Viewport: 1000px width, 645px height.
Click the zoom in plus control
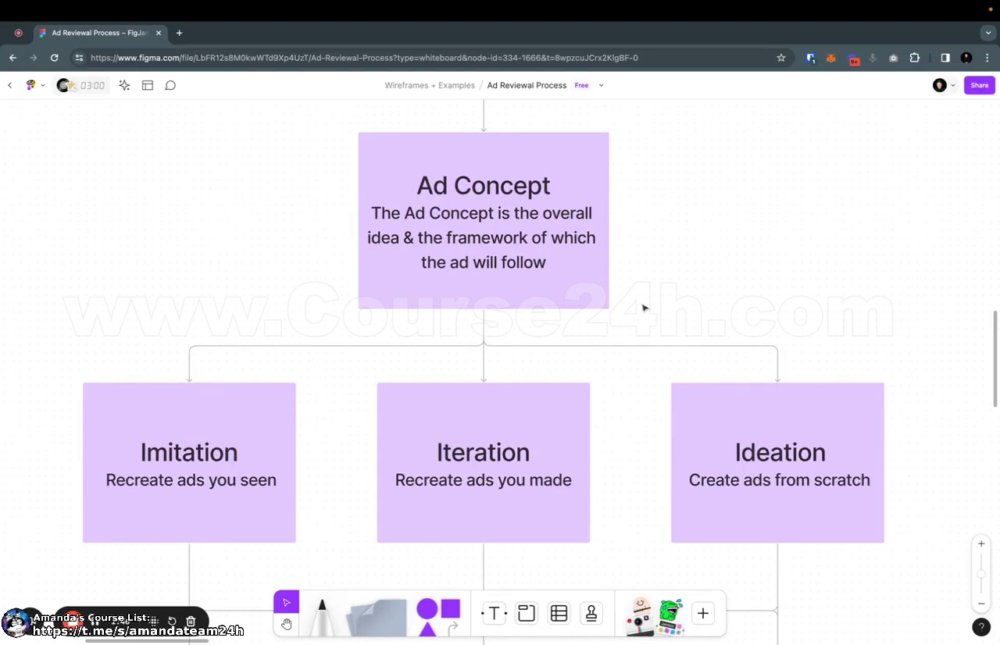tap(981, 544)
